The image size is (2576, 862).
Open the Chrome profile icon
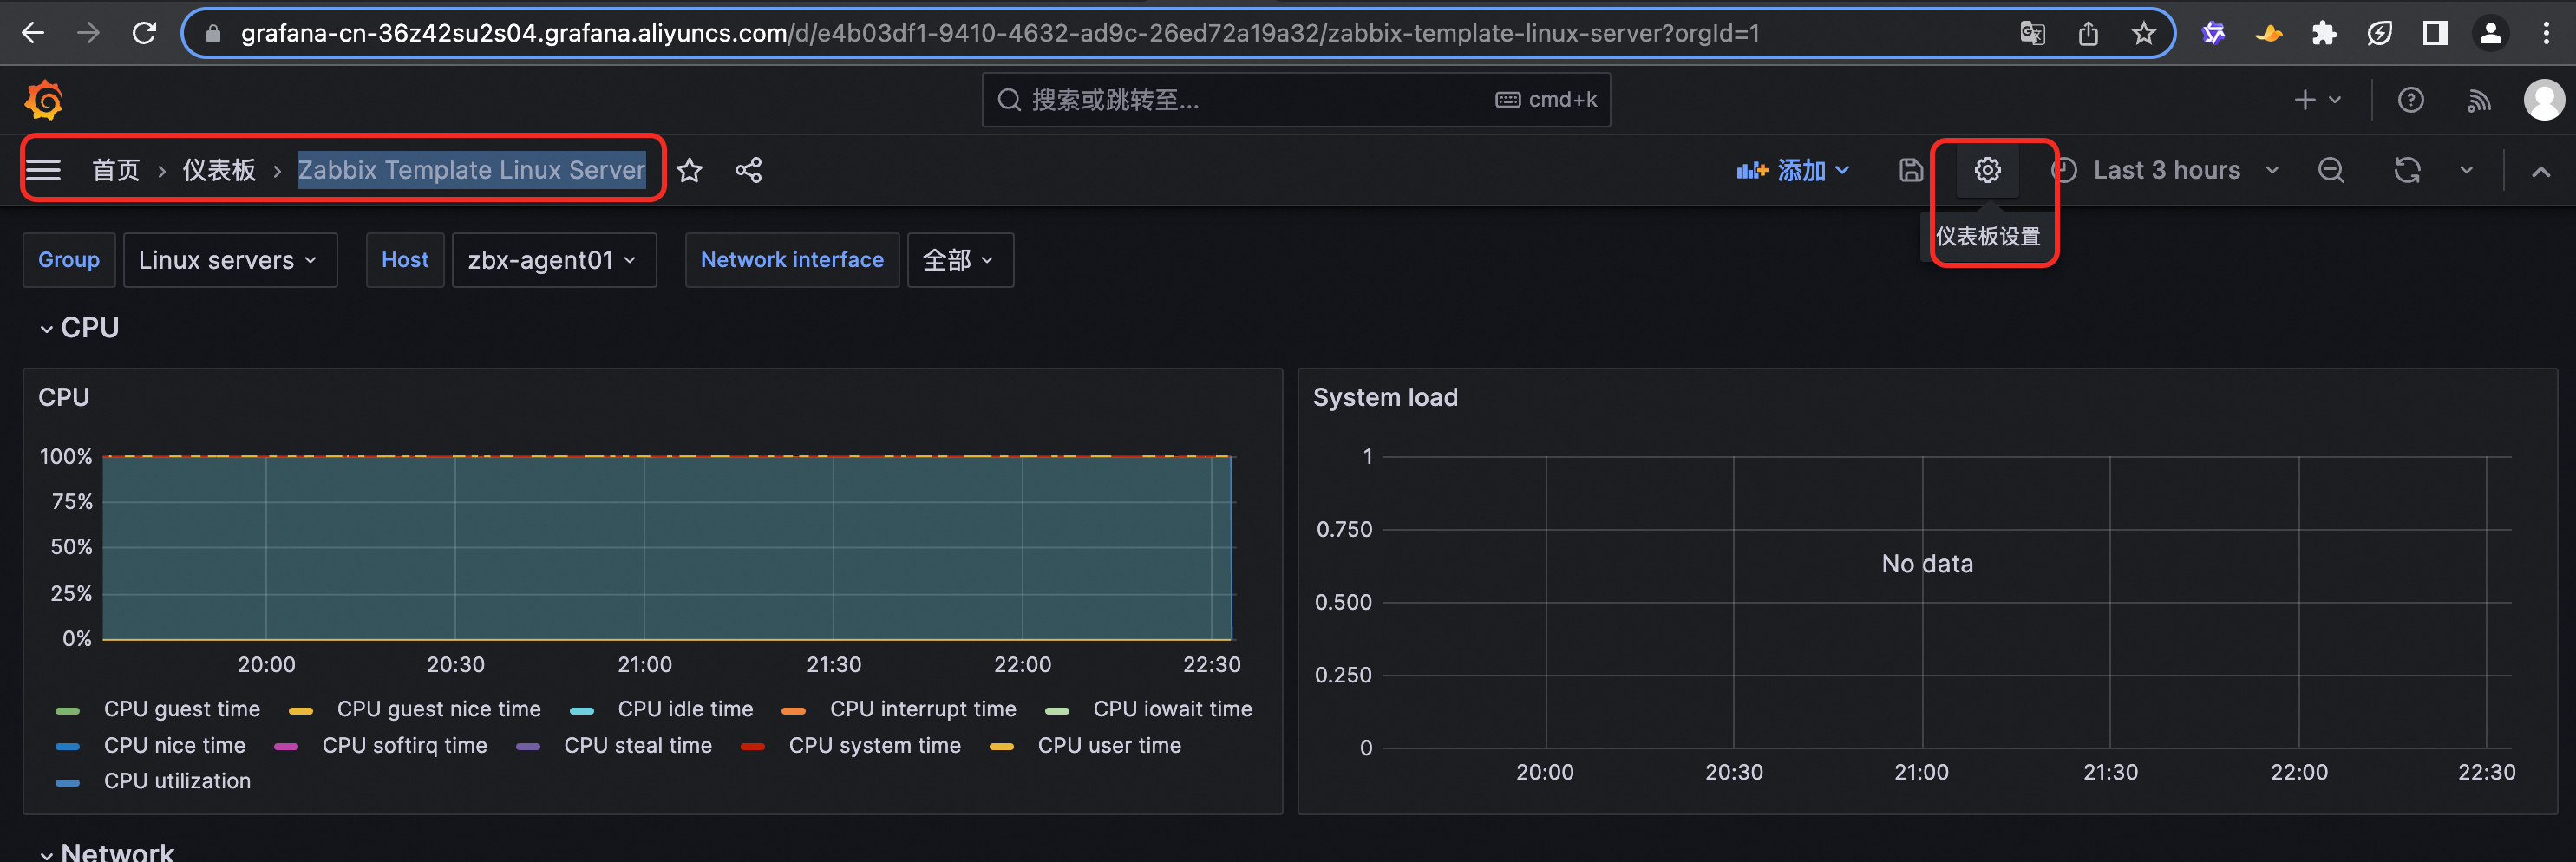2491,34
